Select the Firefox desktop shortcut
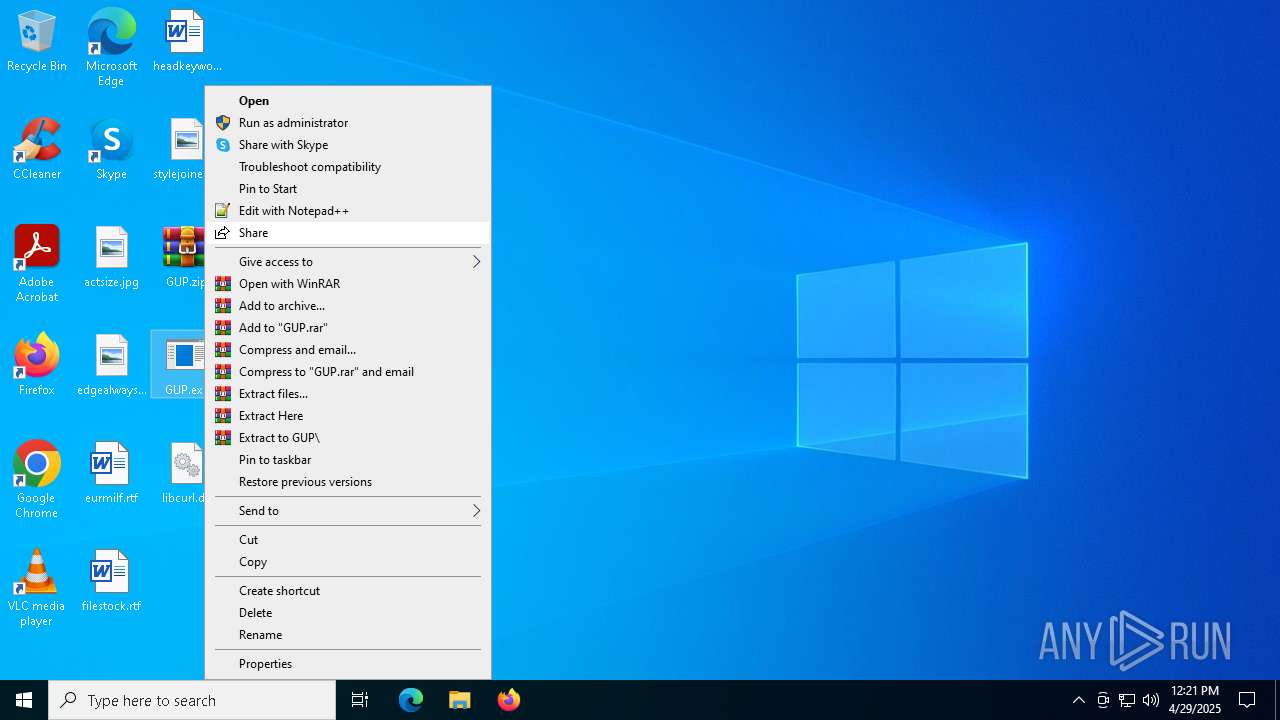This screenshot has width=1280, height=720. 37,365
